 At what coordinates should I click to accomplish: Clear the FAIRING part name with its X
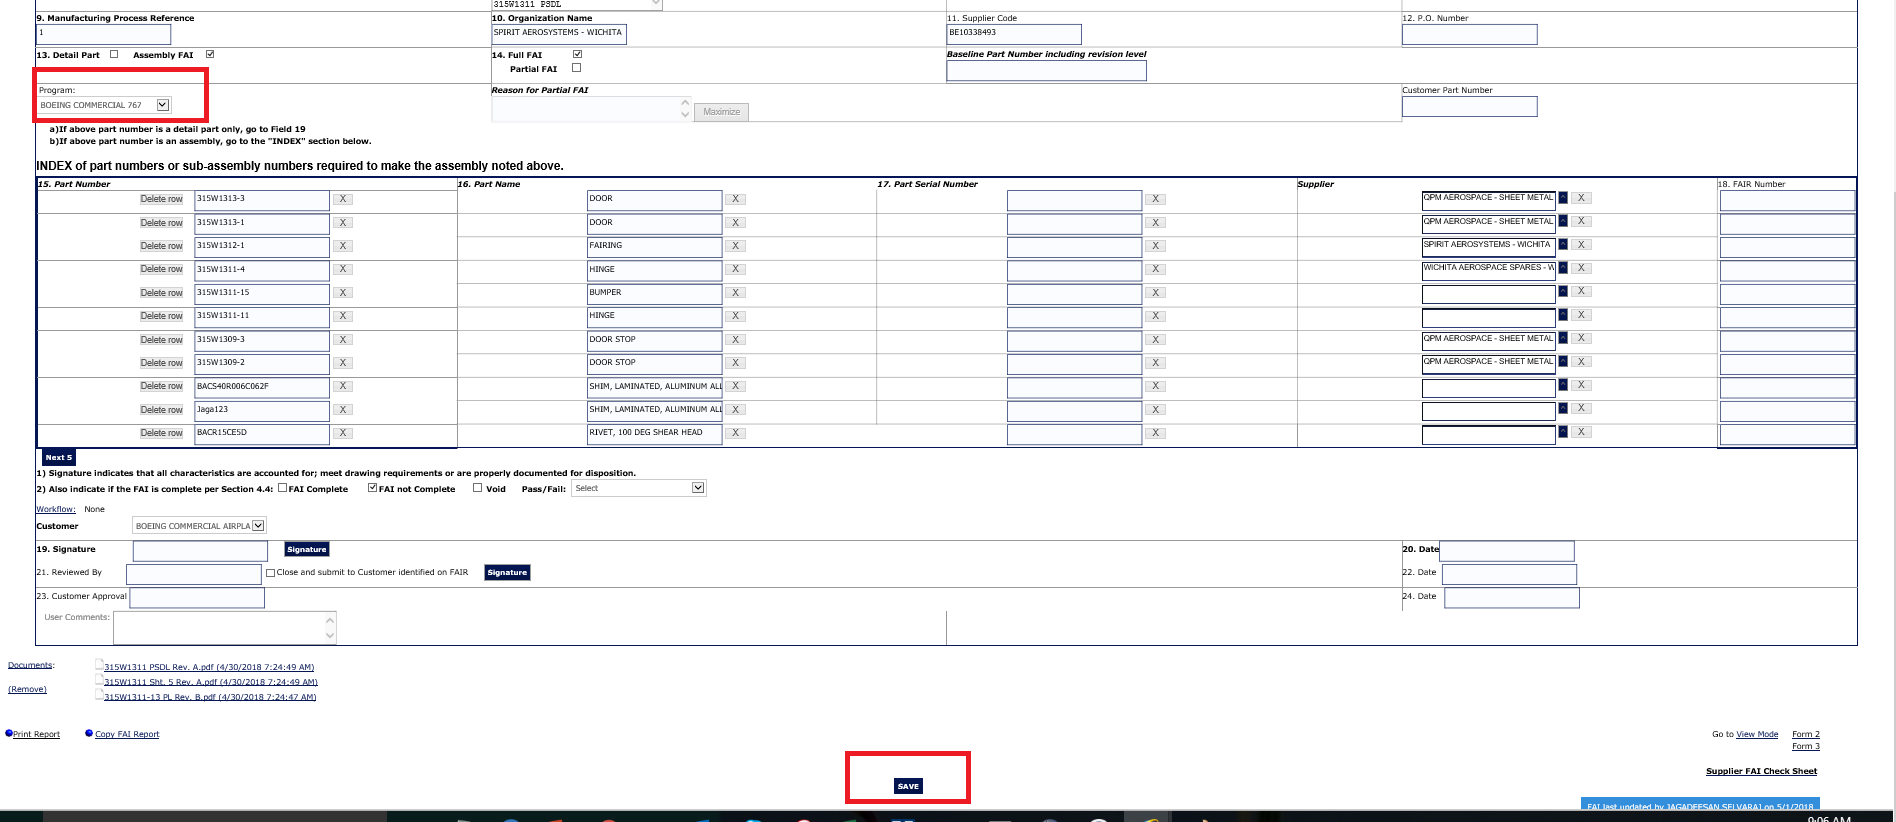(735, 246)
